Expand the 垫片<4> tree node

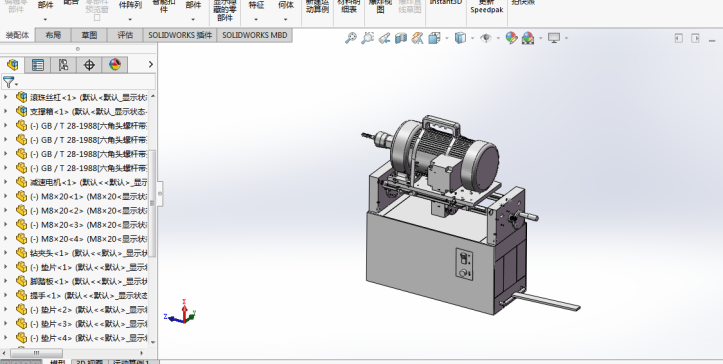pos(6,338)
